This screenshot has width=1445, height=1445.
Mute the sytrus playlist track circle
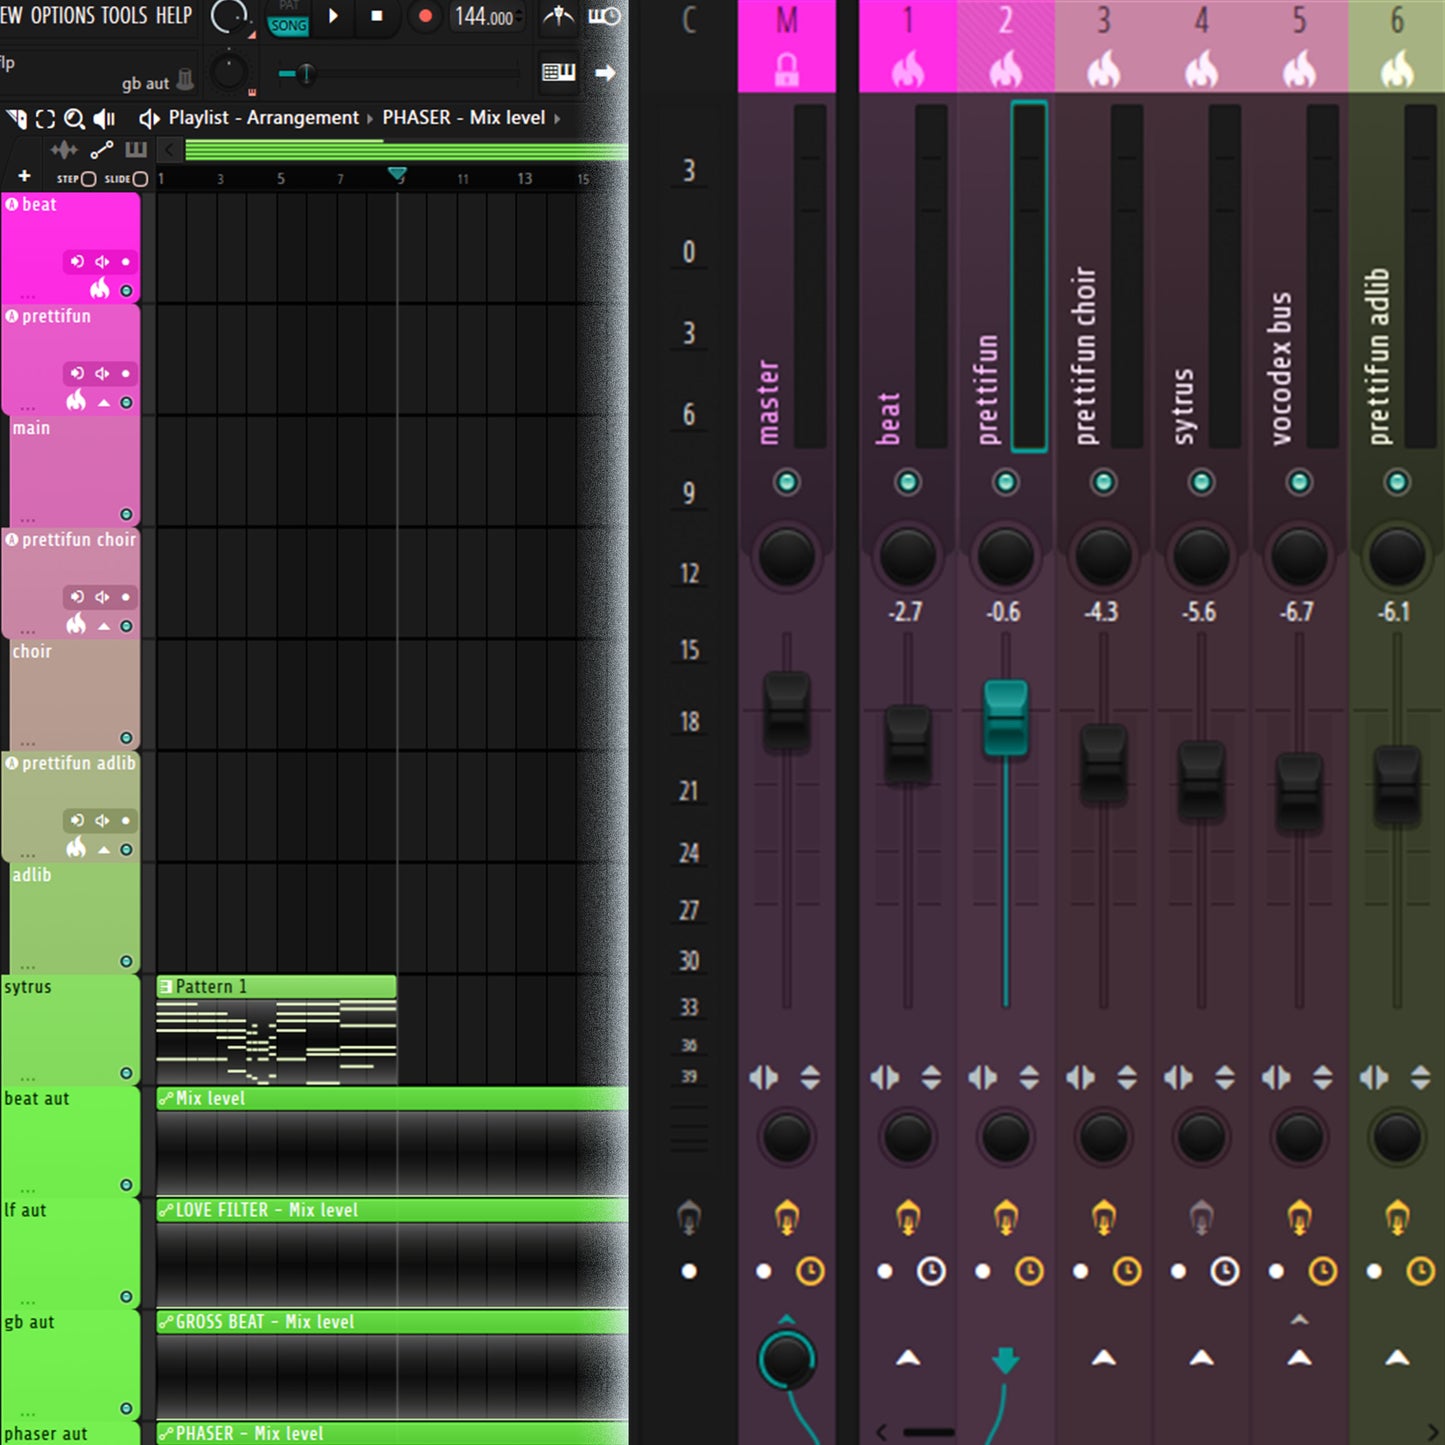point(126,1073)
